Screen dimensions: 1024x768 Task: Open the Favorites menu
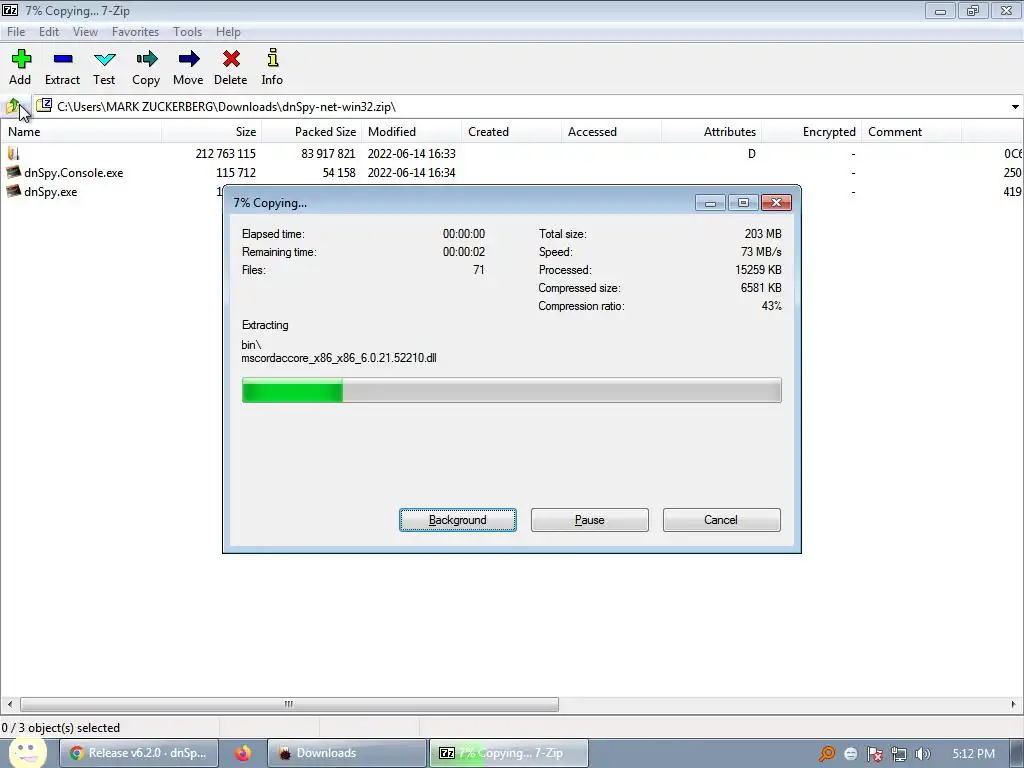[x=135, y=31]
